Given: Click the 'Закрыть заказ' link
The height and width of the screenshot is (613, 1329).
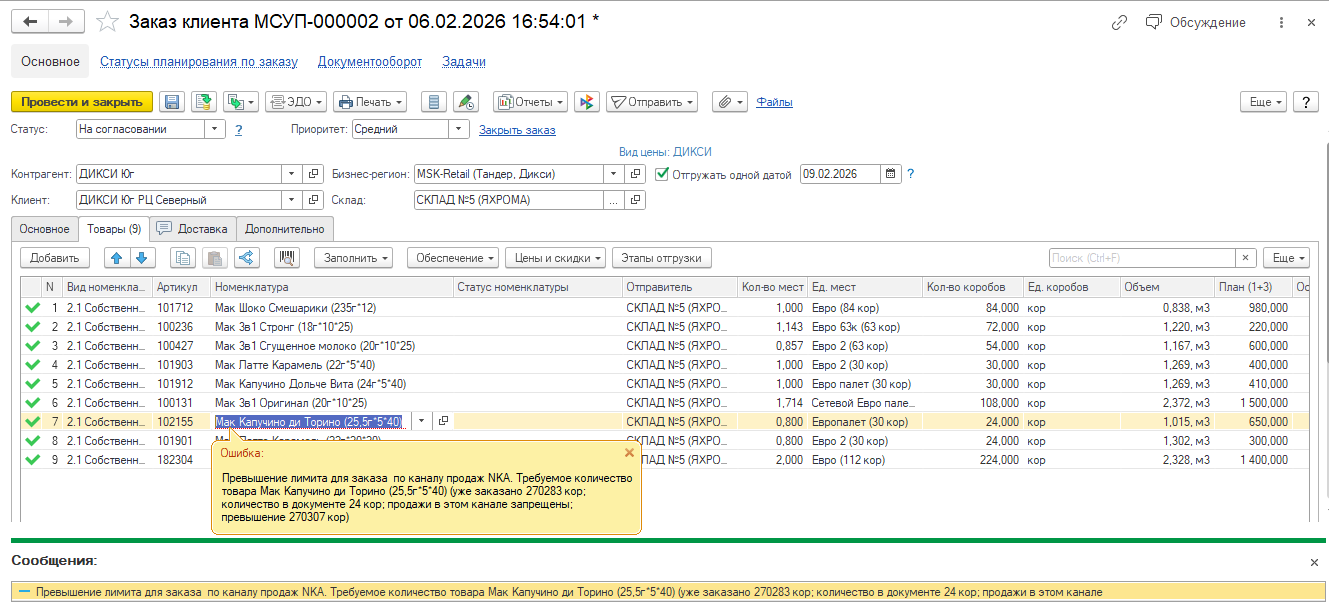Looking at the screenshot, I should tap(517, 130).
